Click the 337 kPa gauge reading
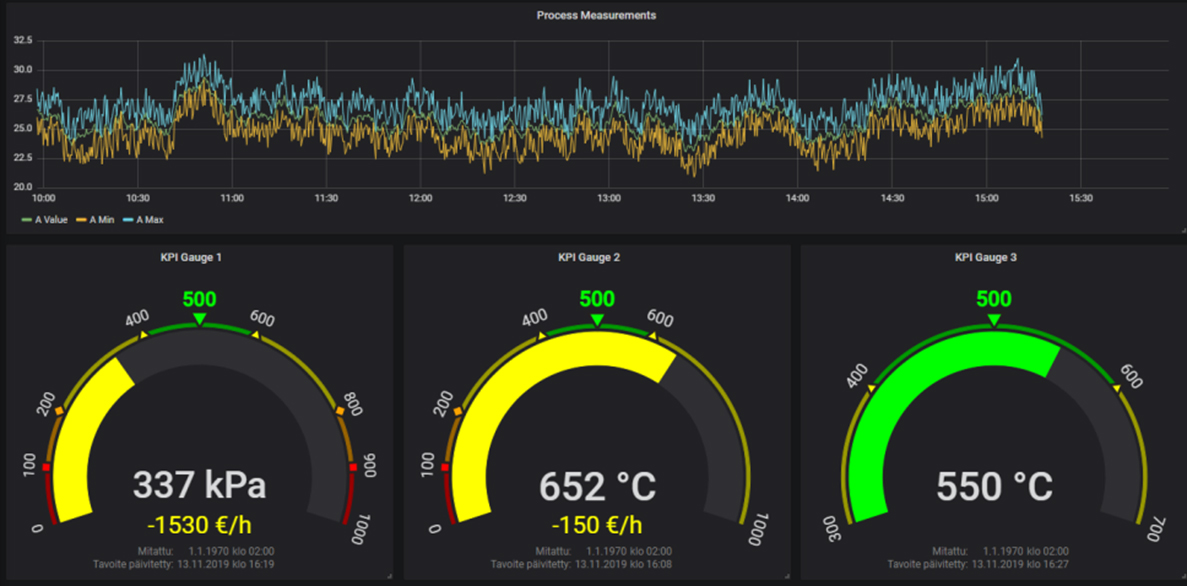Viewport: 1187px width, 586px height. tap(200, 486)
